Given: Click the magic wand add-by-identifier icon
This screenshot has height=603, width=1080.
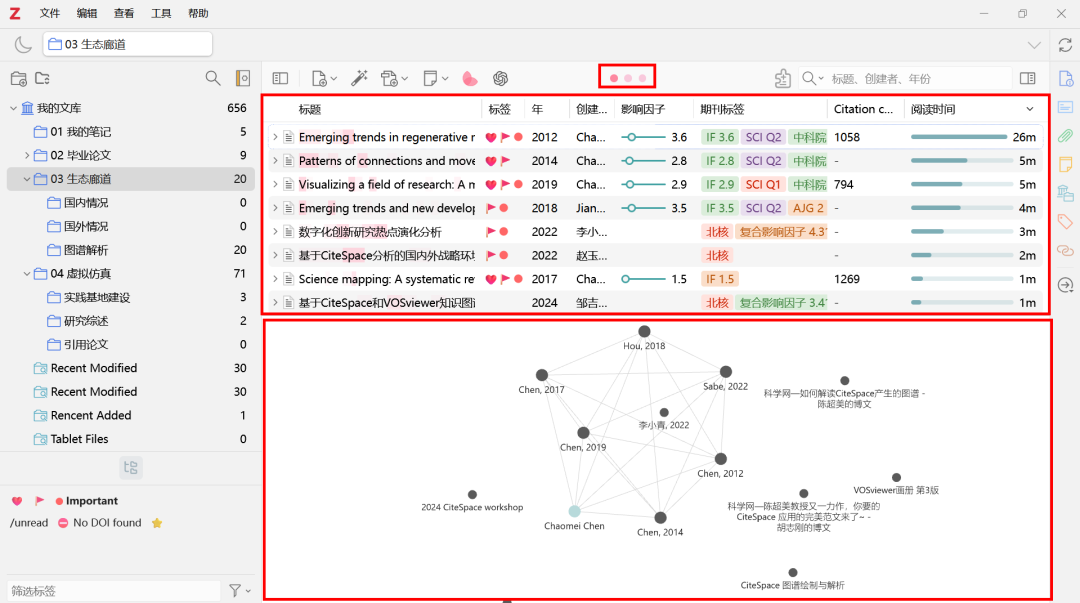Looking at the screenshot, I should pyautogui.click(x=360, y=78).
